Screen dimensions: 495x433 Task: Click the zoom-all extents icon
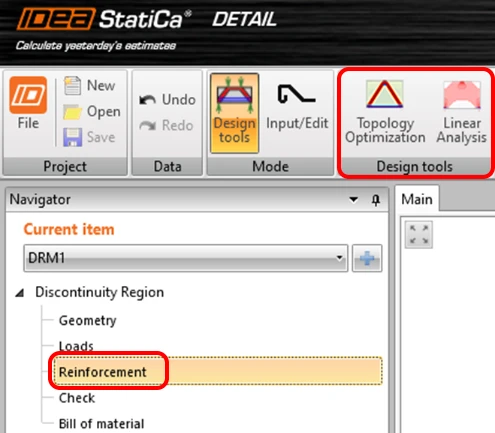coord(419,234)
